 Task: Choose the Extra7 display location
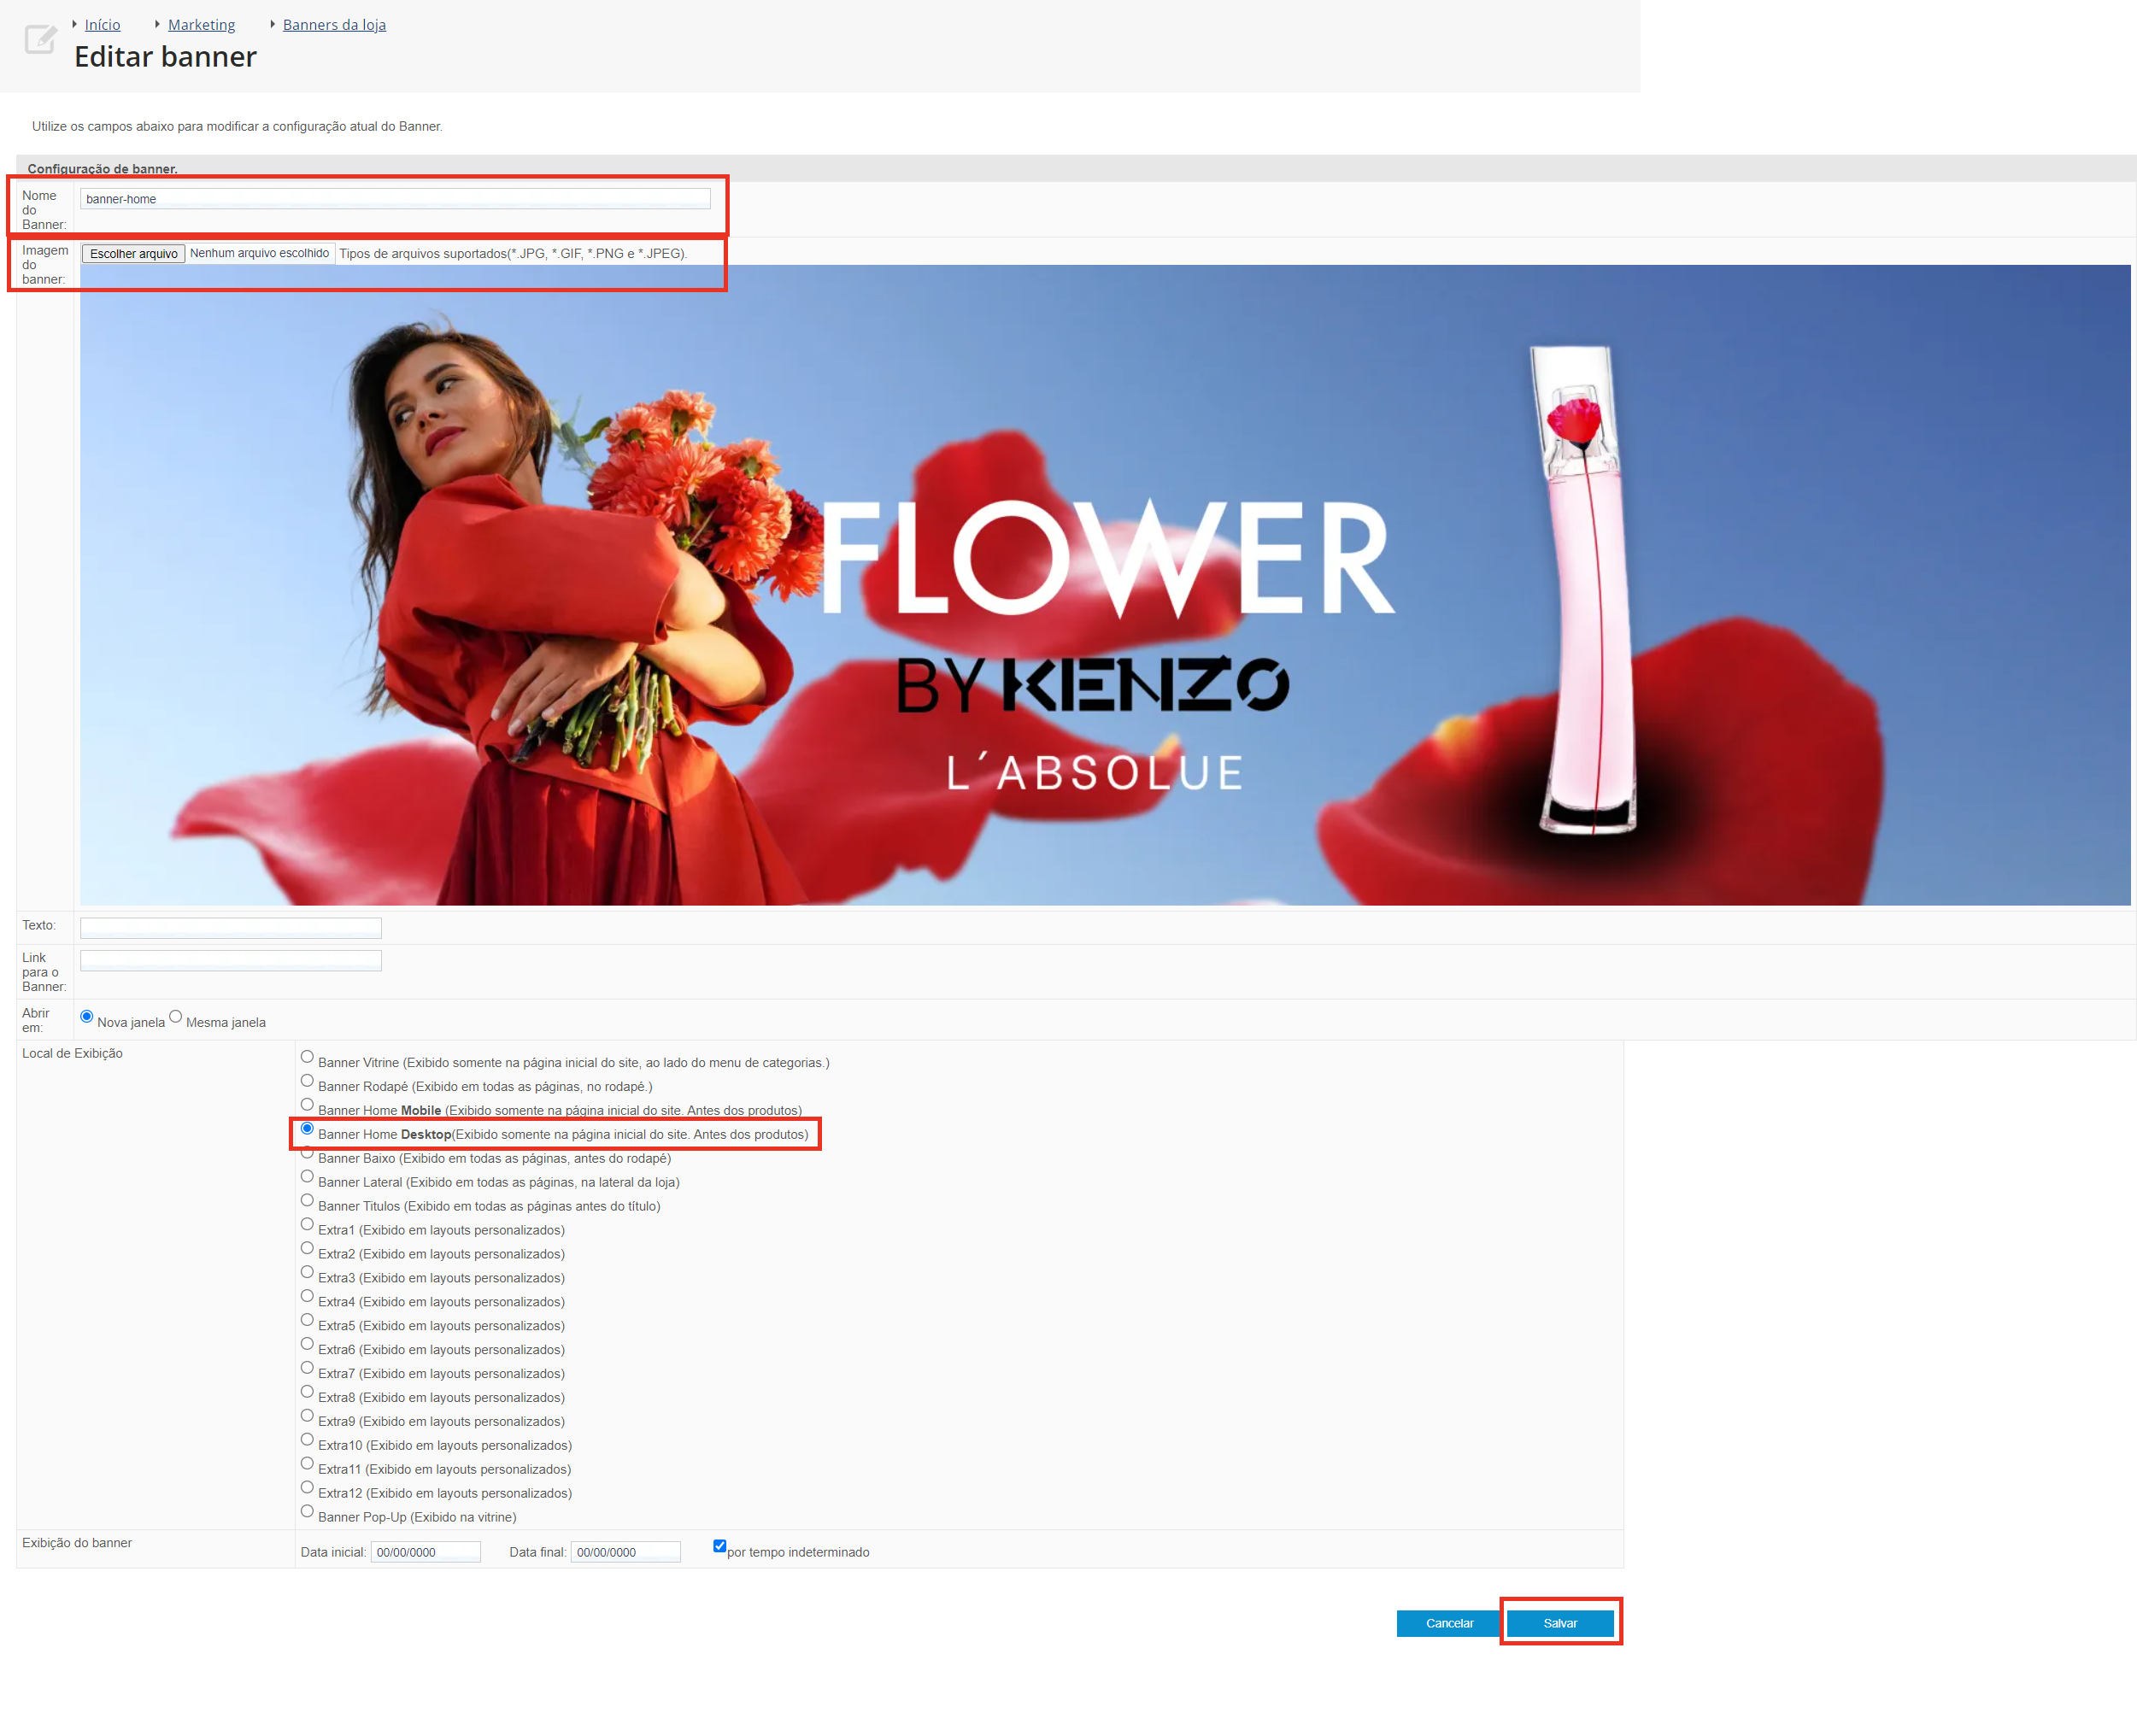point(307,1369)
